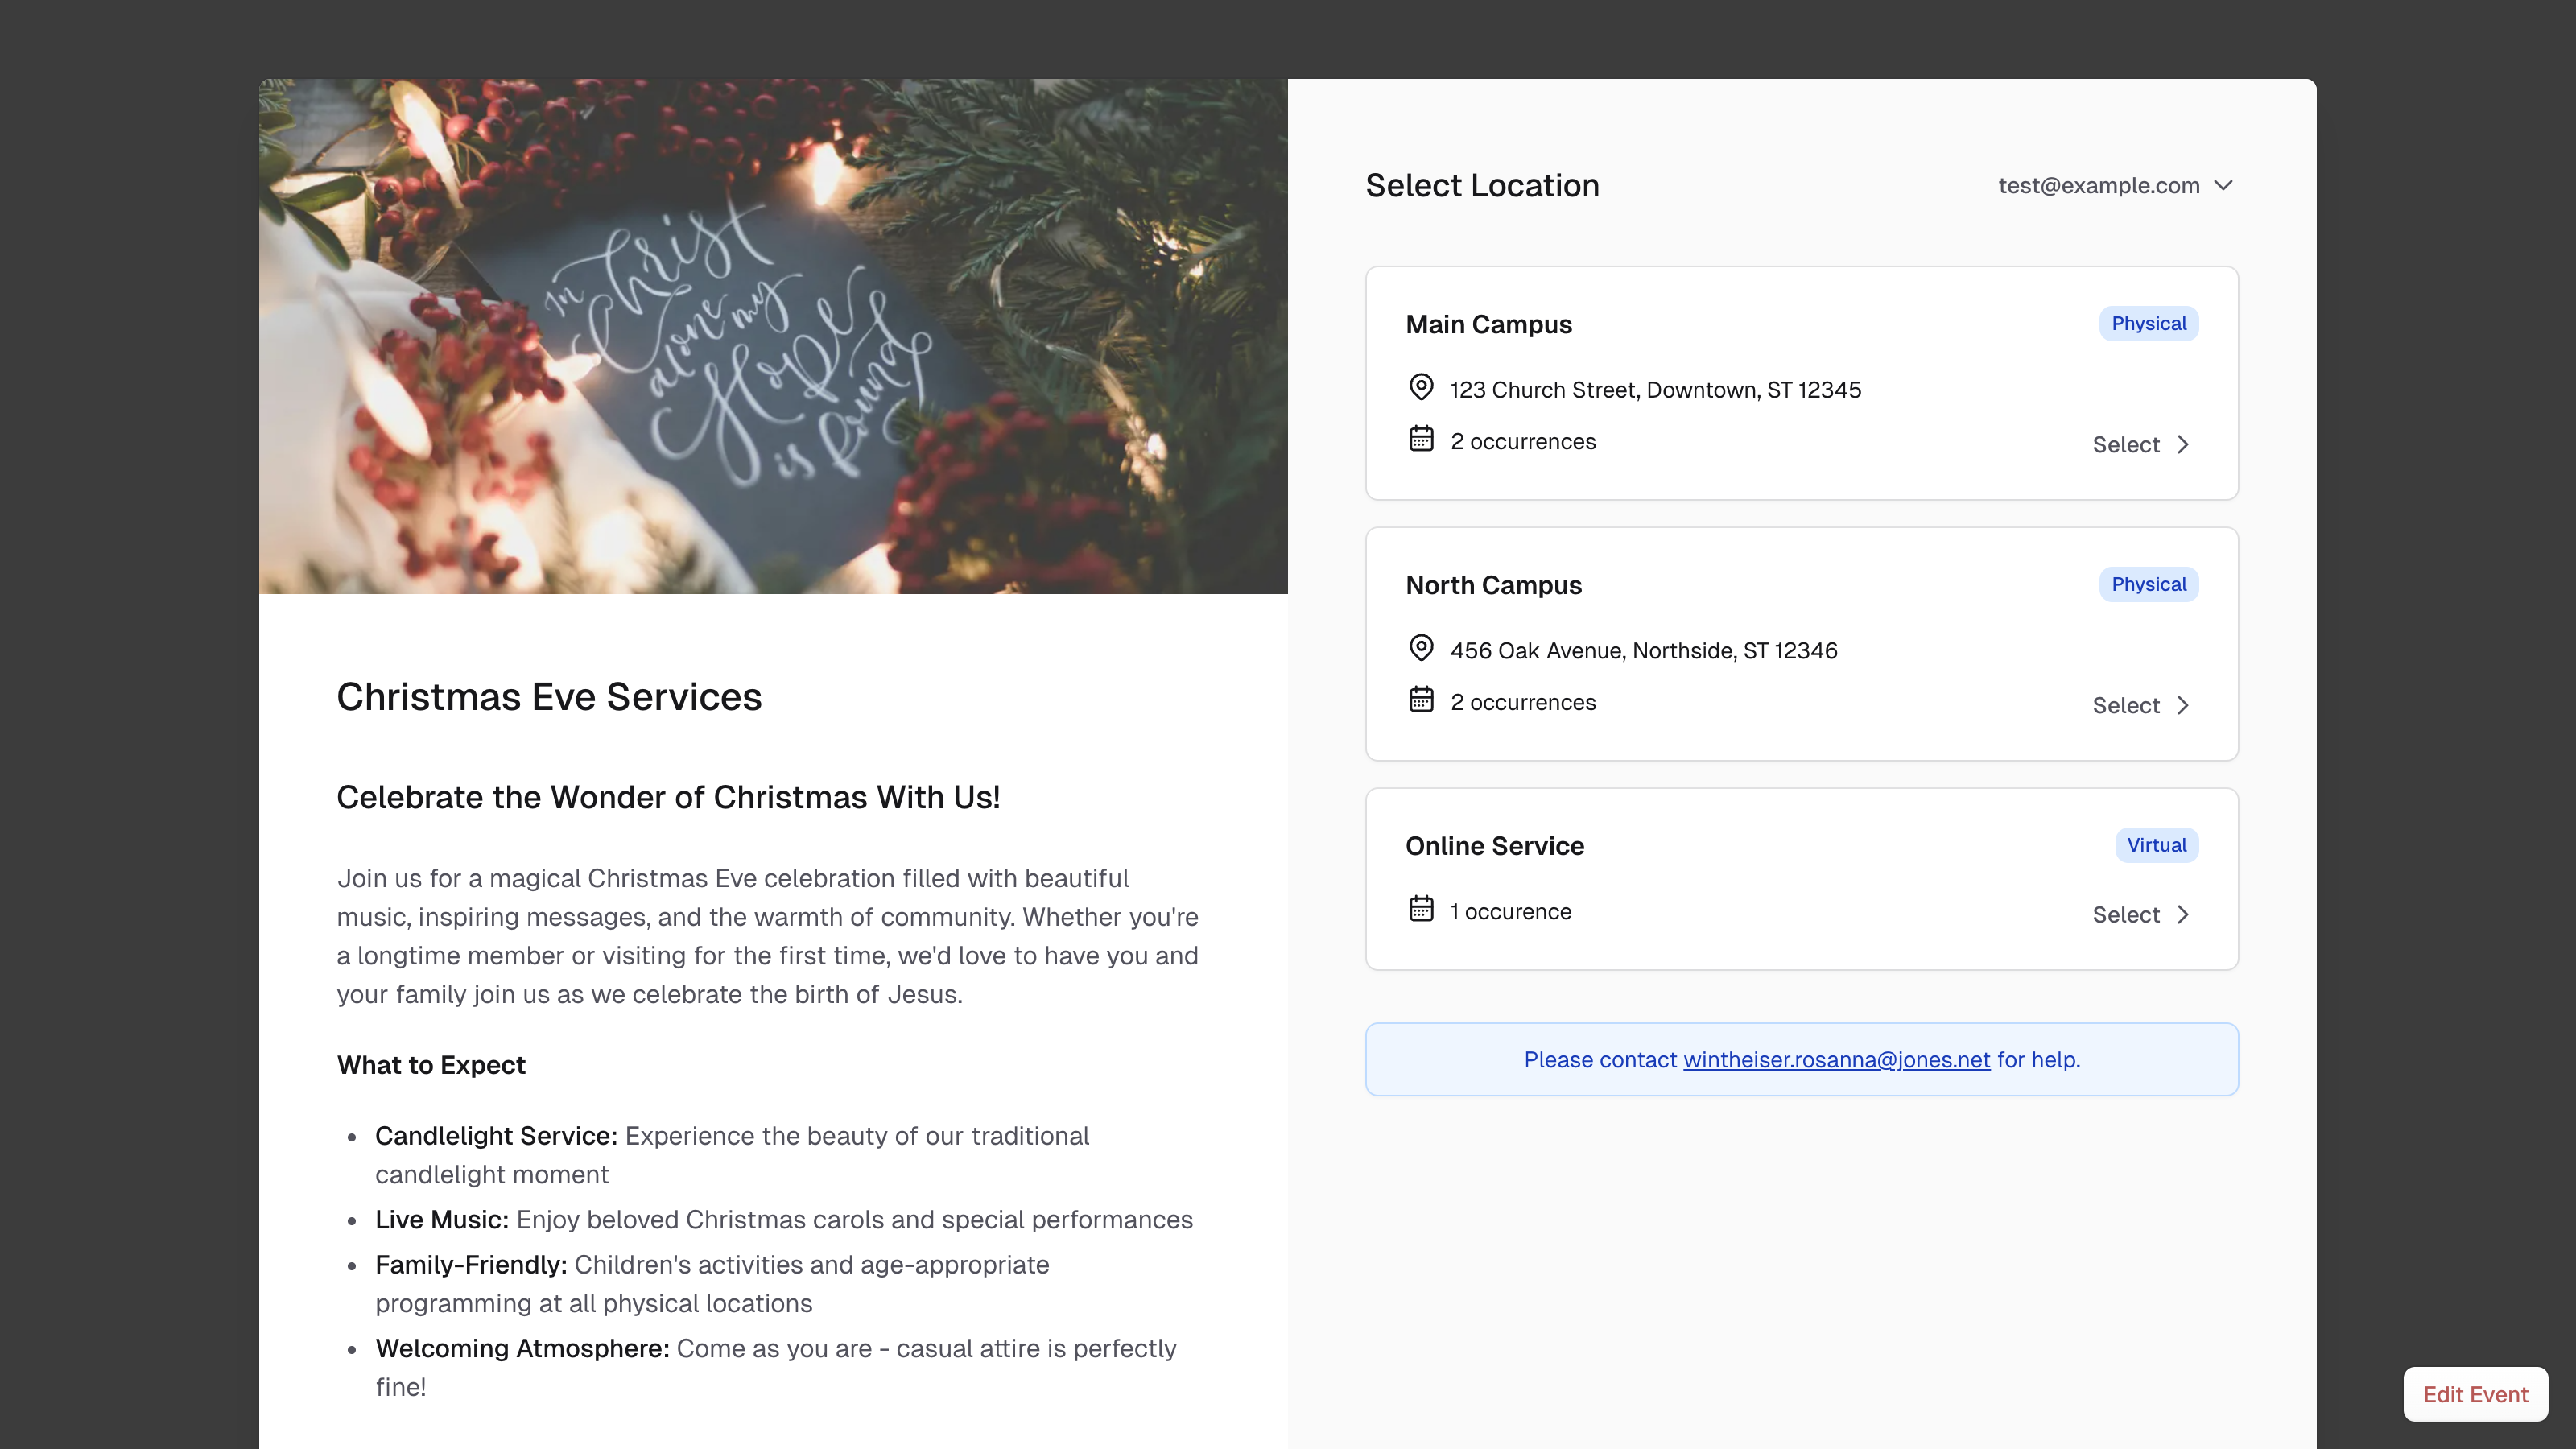Click the map pin icon for North Campus

[1420, 648]
